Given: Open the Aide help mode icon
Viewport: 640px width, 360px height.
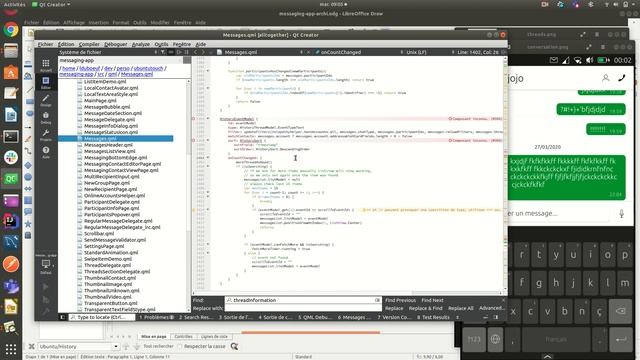Looking at the screenshot, I should point(46,152).
